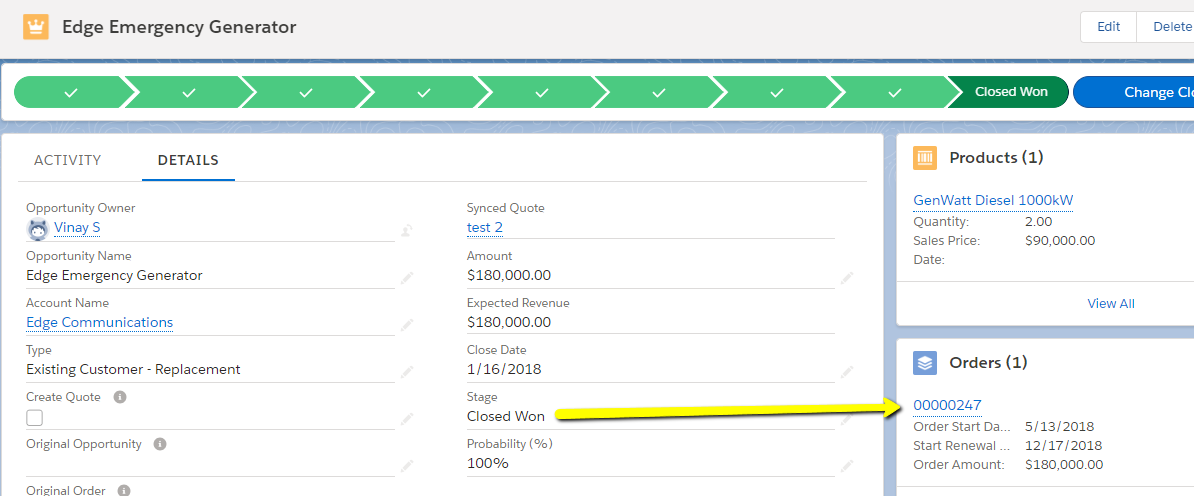Click the Order Amount value $180,000.00

1064,465
